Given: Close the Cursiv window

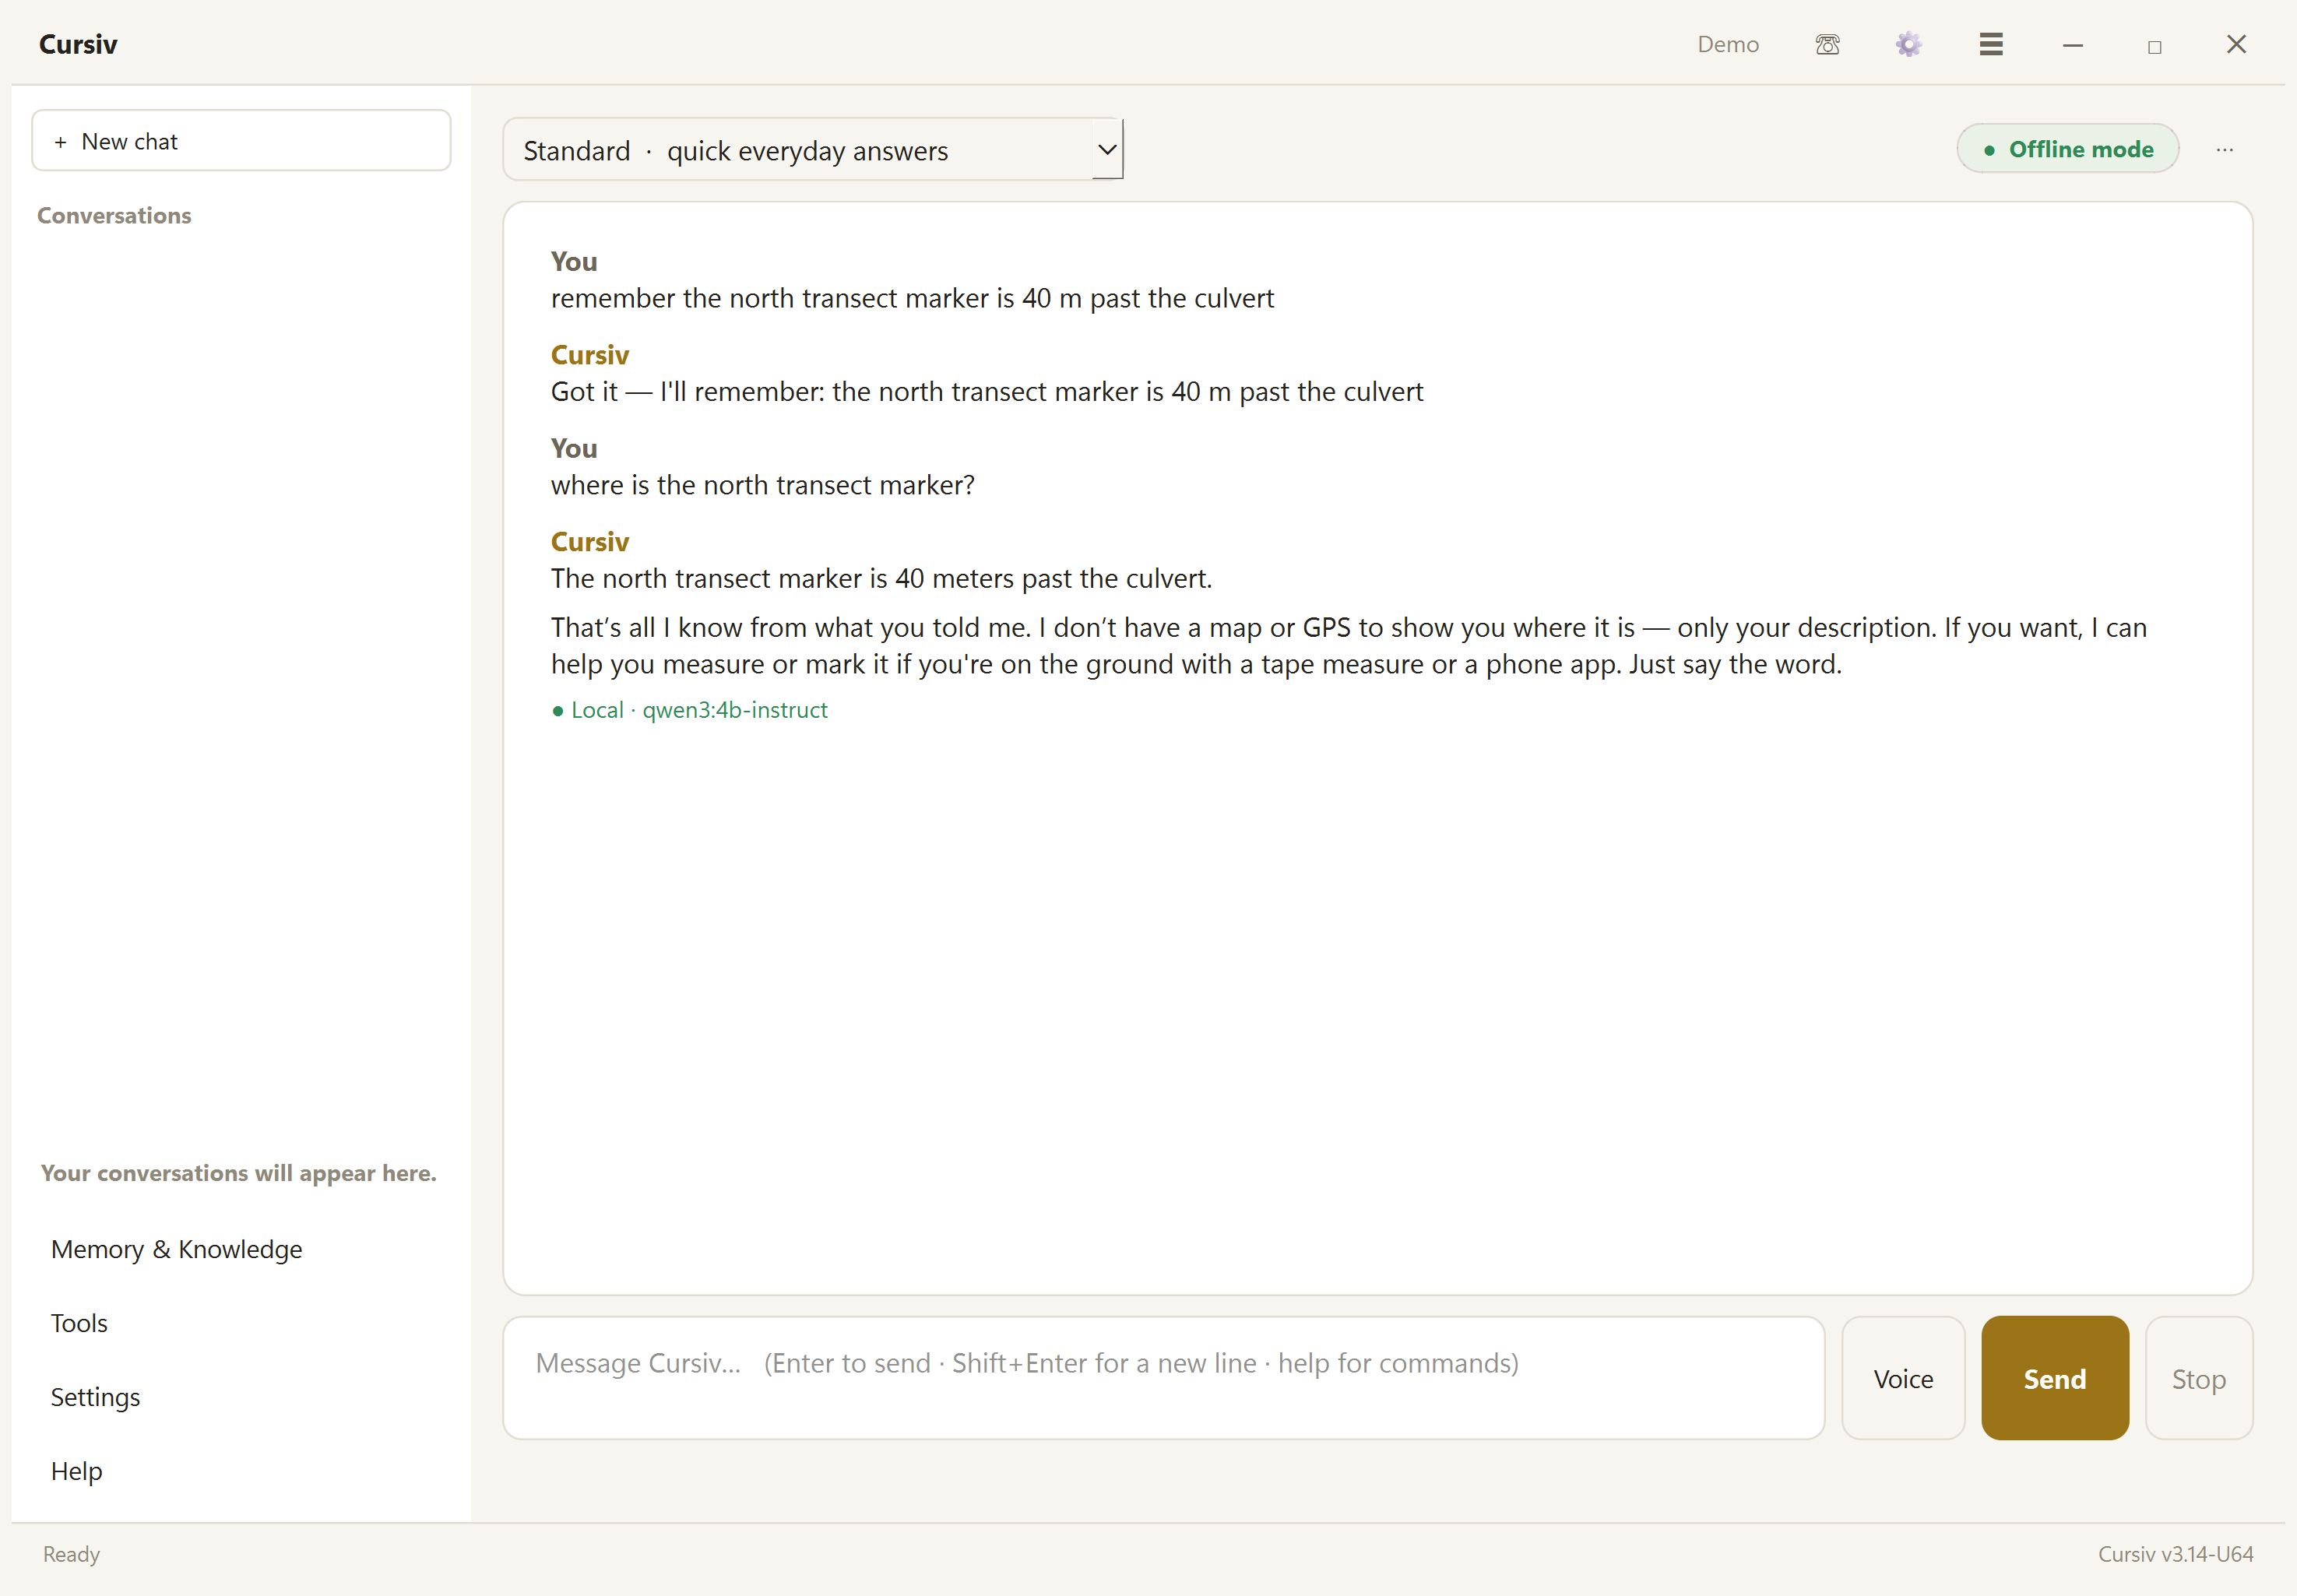Looking at the screenshot, I should (x=2236, y=44).
